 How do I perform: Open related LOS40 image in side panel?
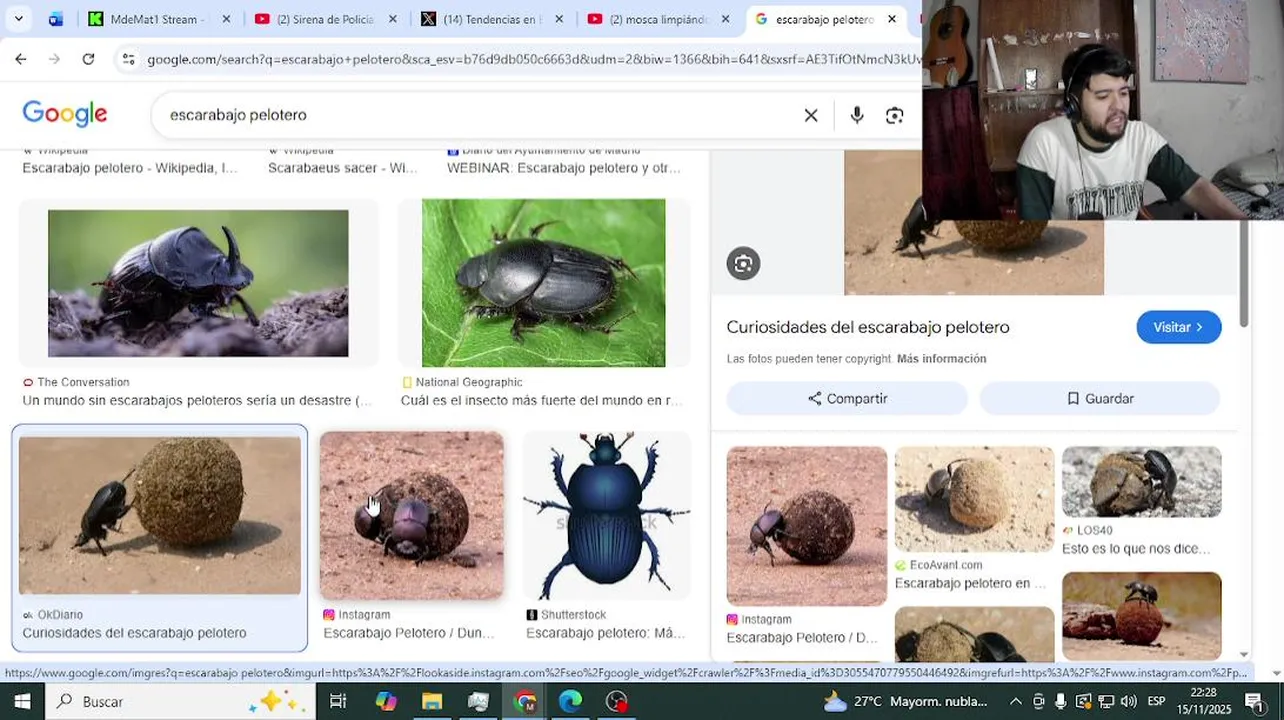1141,482
